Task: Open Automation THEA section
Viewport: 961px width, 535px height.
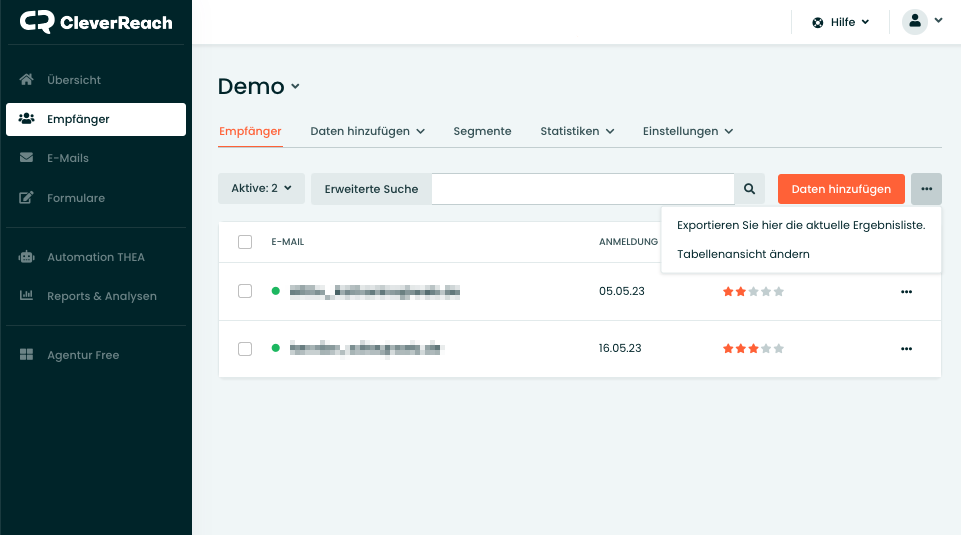Action: click(x=96, y=257)
